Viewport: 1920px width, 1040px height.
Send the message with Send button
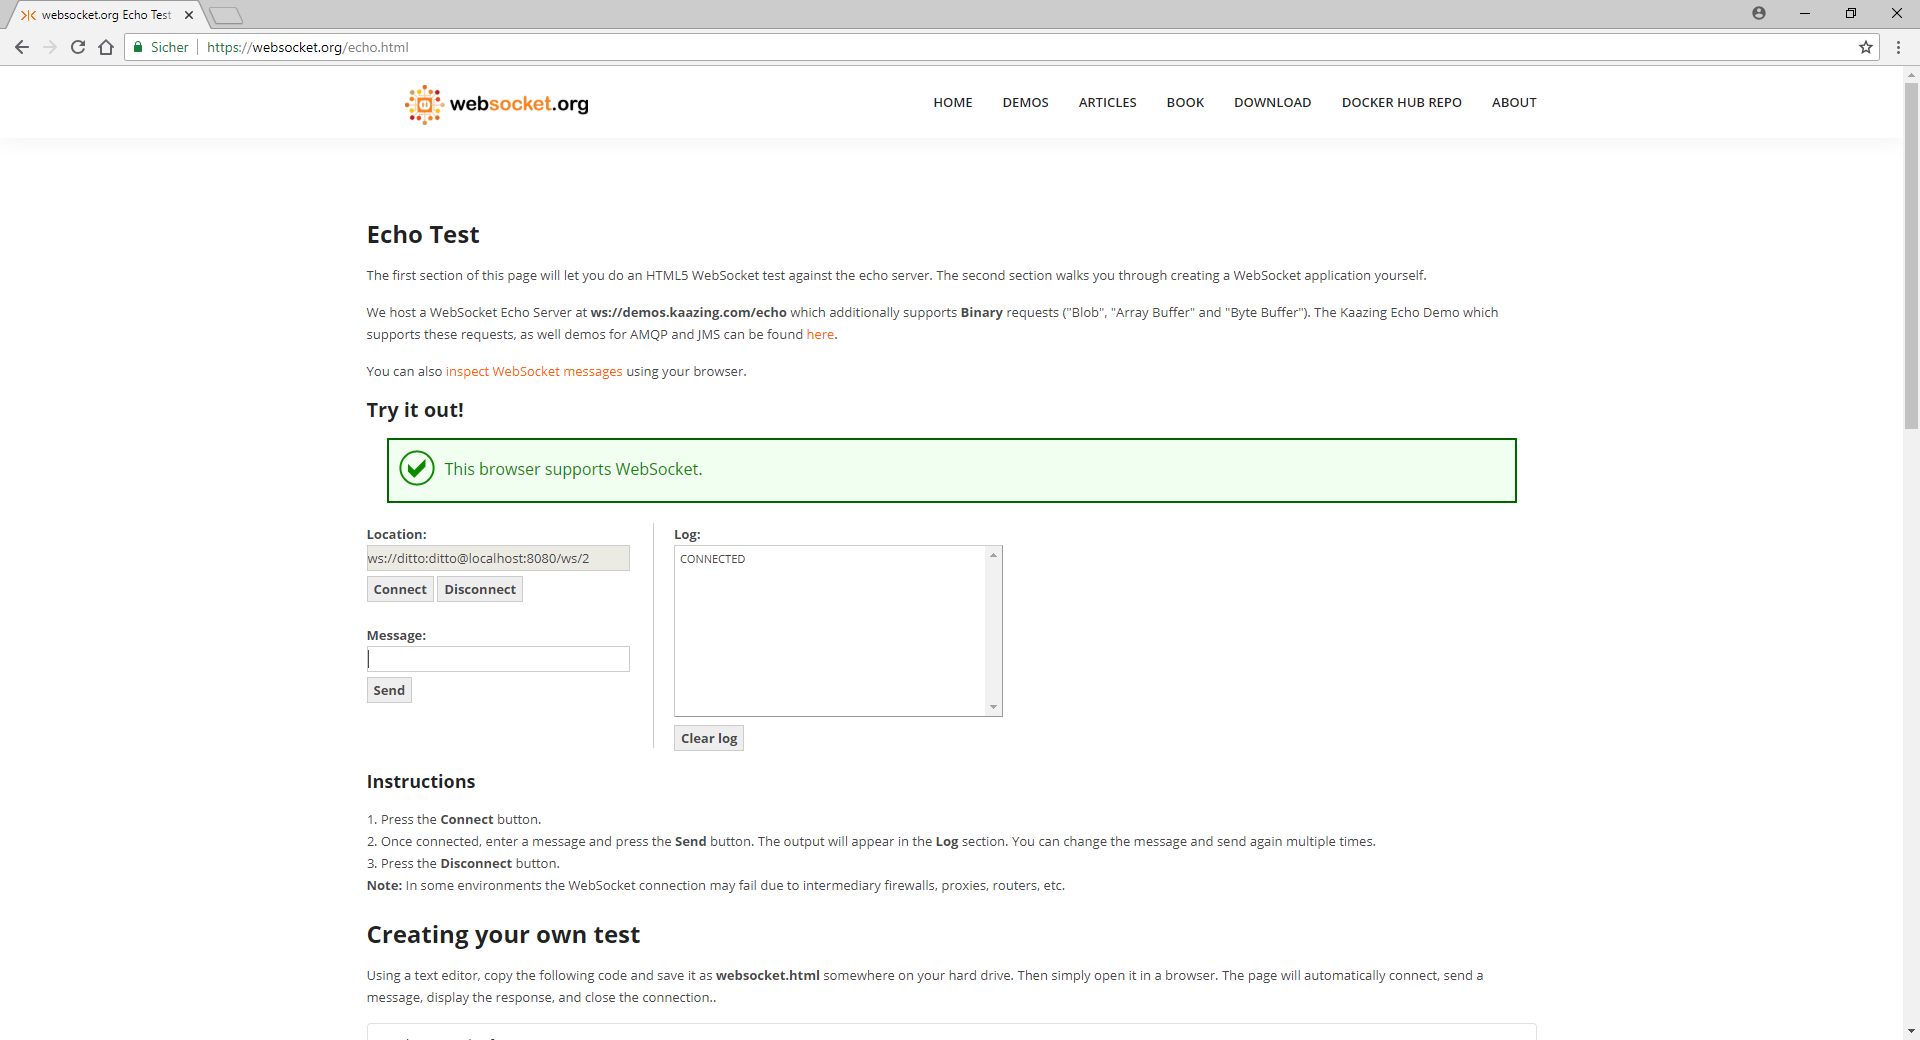point(389,690)
